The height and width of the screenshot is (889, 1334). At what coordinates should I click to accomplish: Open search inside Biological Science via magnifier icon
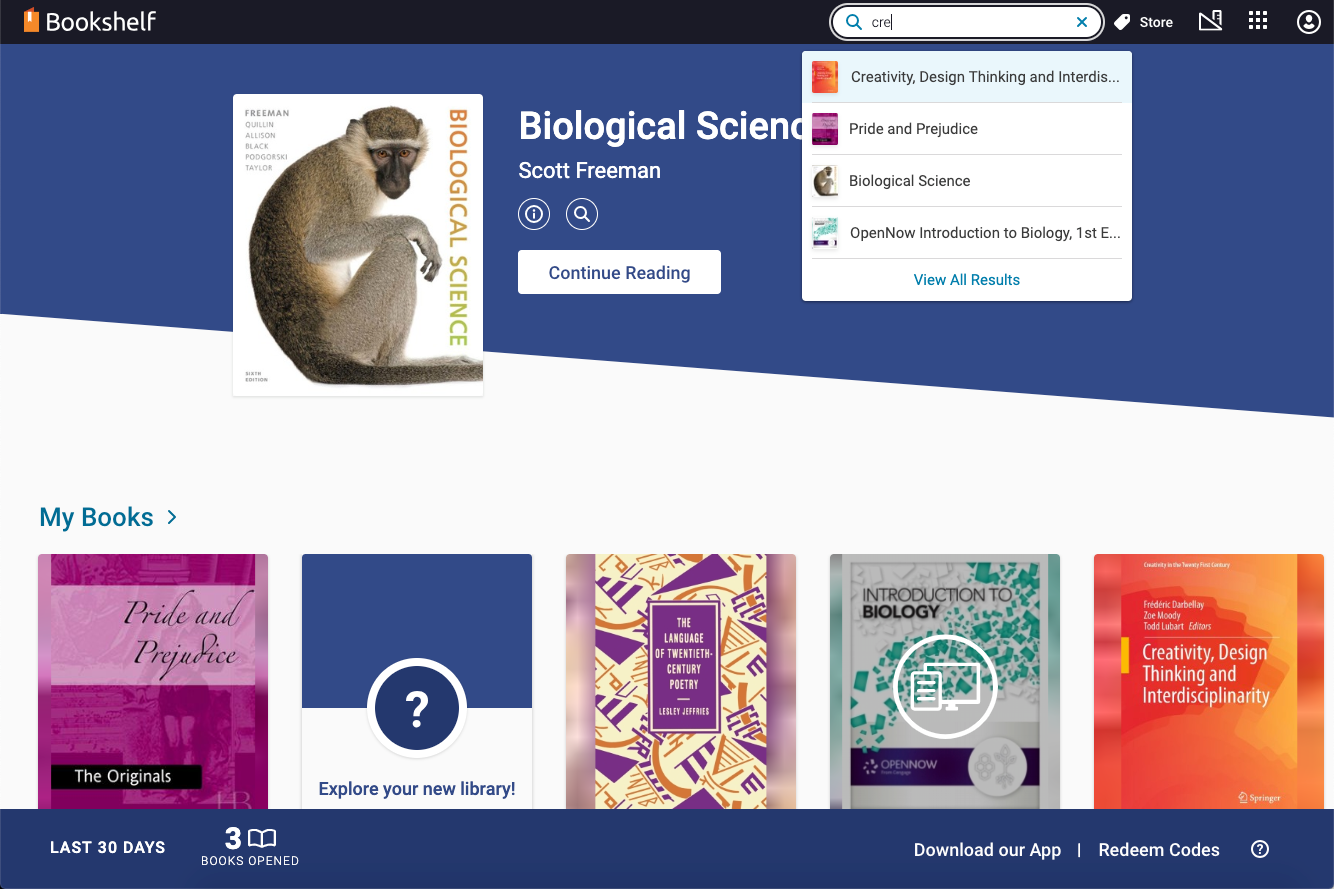582,213
